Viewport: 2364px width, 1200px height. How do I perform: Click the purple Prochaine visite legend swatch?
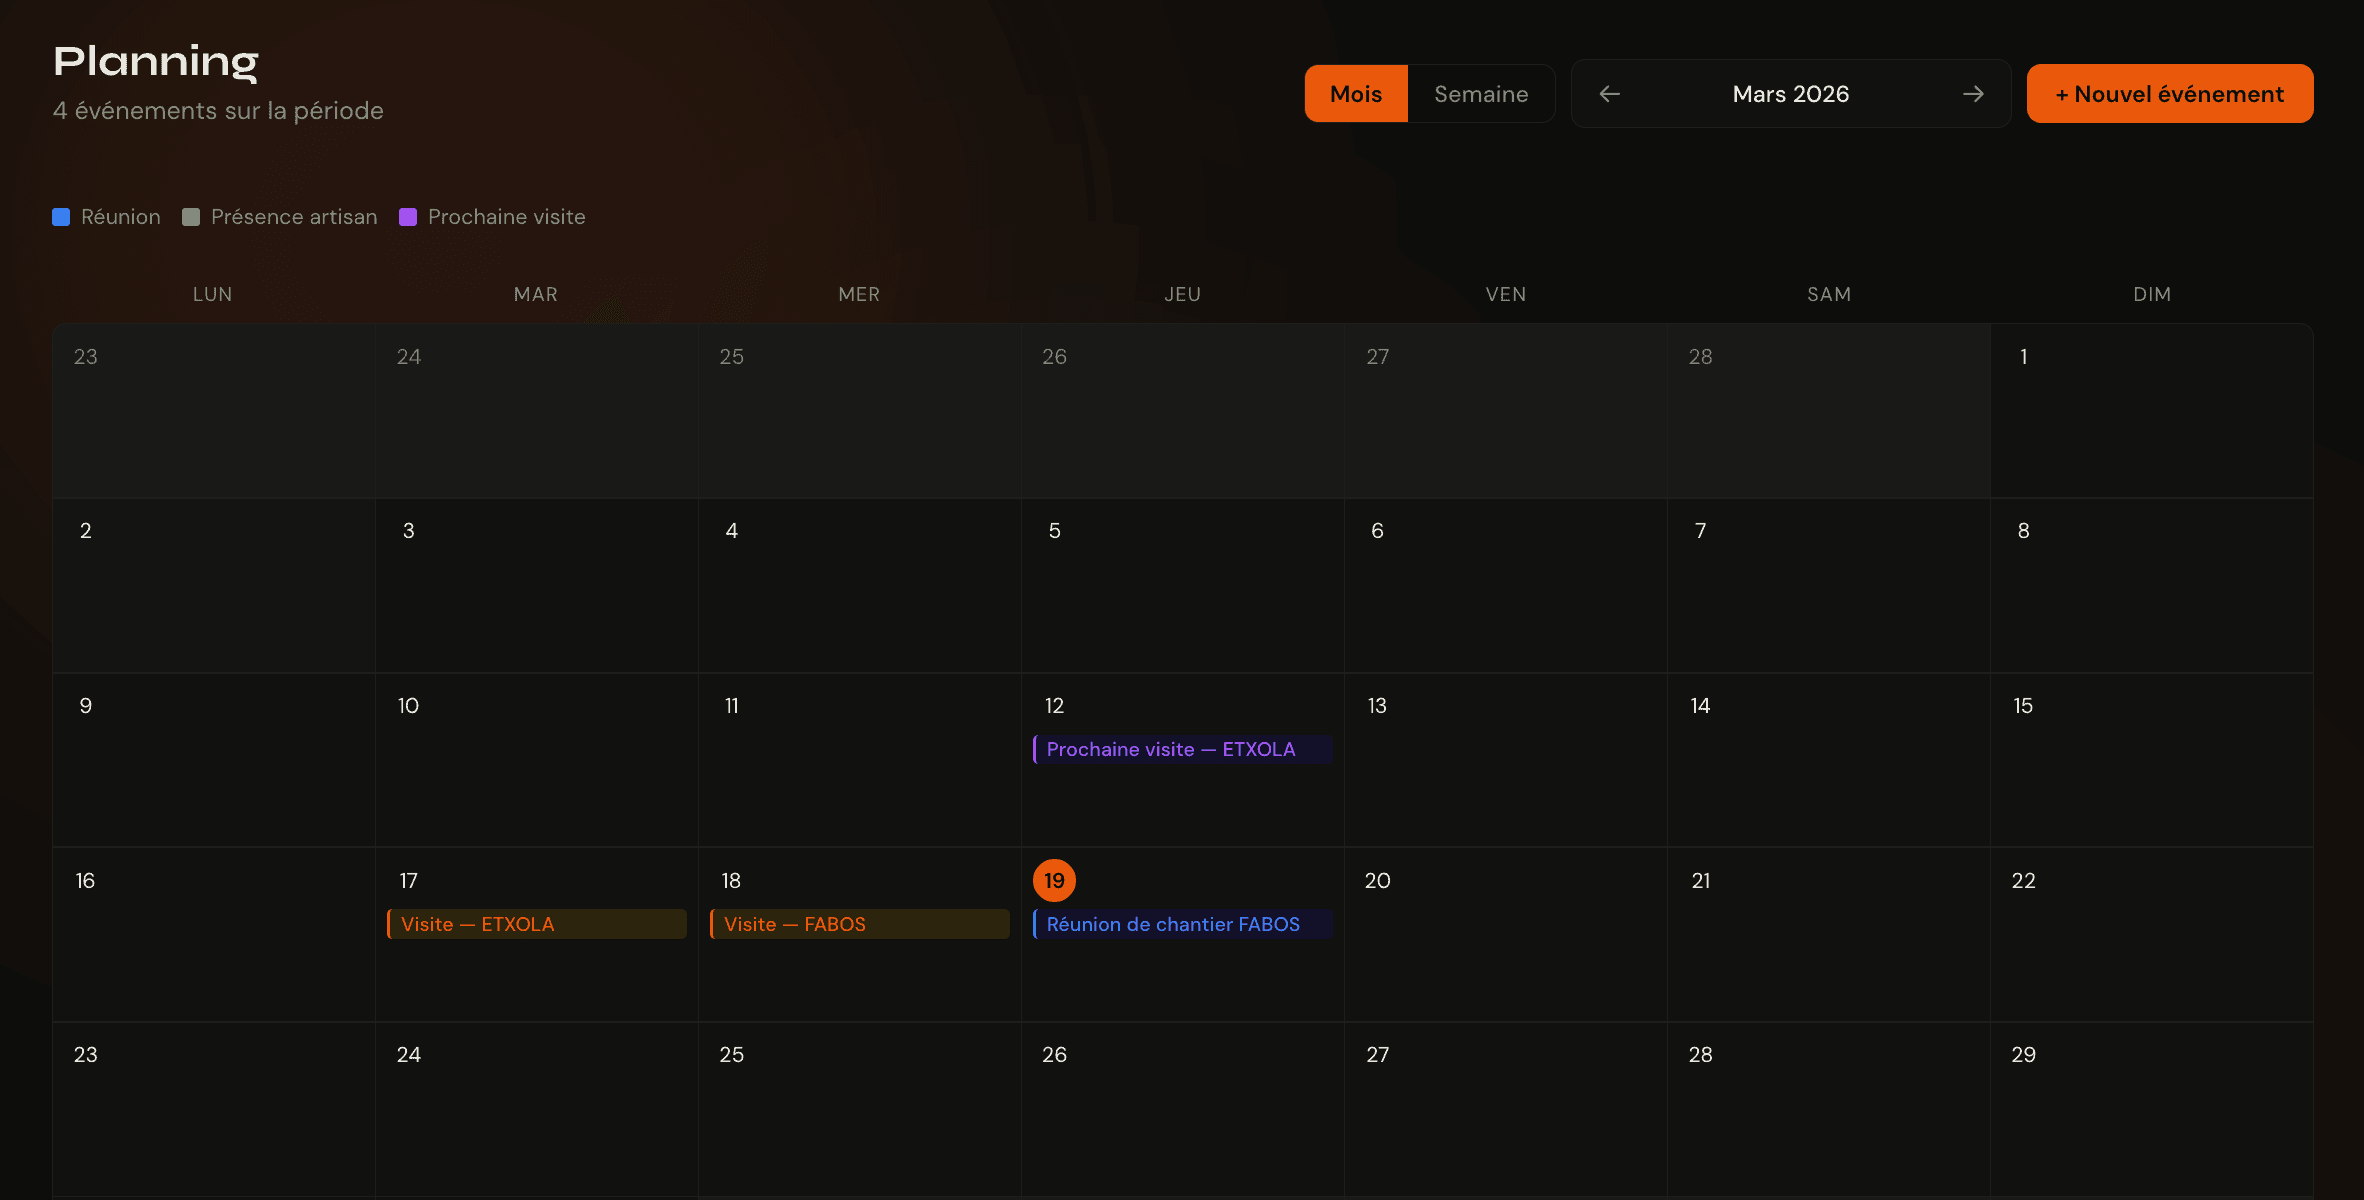(x=408, y=217)
